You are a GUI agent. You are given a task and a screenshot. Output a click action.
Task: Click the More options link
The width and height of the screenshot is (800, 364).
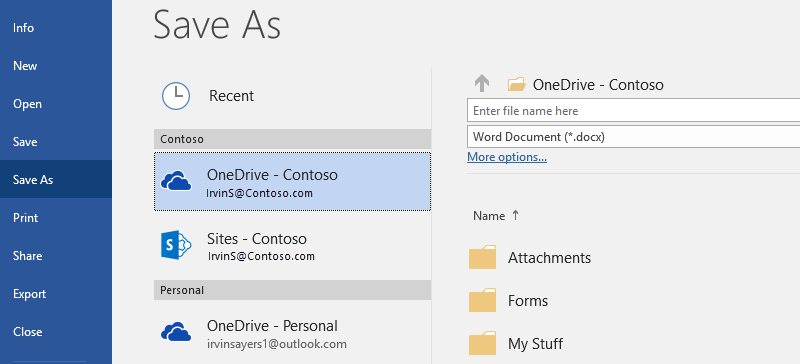pyautogui.click(x=507, y=157)
